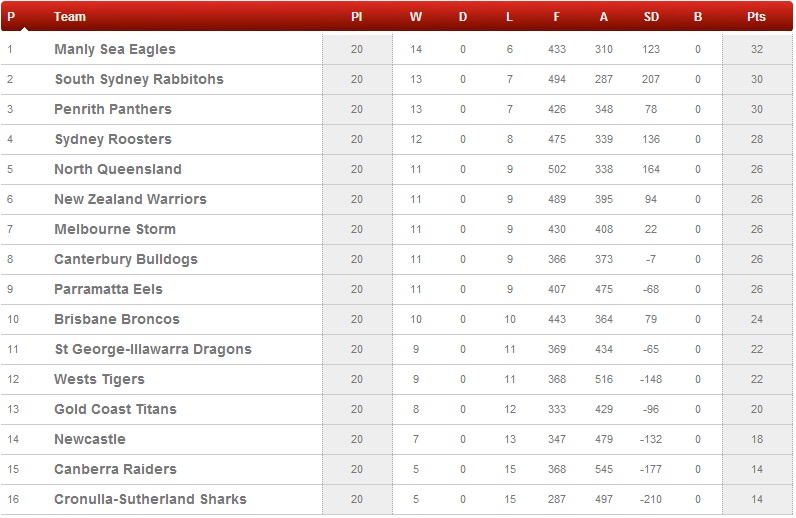Sort by the F column header
This screenshot has height=518, width=796.
pyautogui.click(x=557, y=17)
